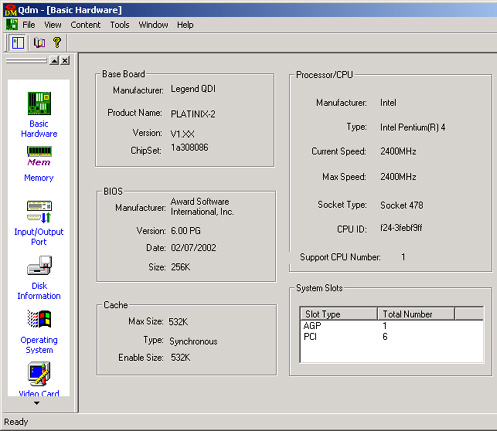The image size is (497, 431).
Task: Select the AGP row in System Slots
Action: (x=392, y=326)
